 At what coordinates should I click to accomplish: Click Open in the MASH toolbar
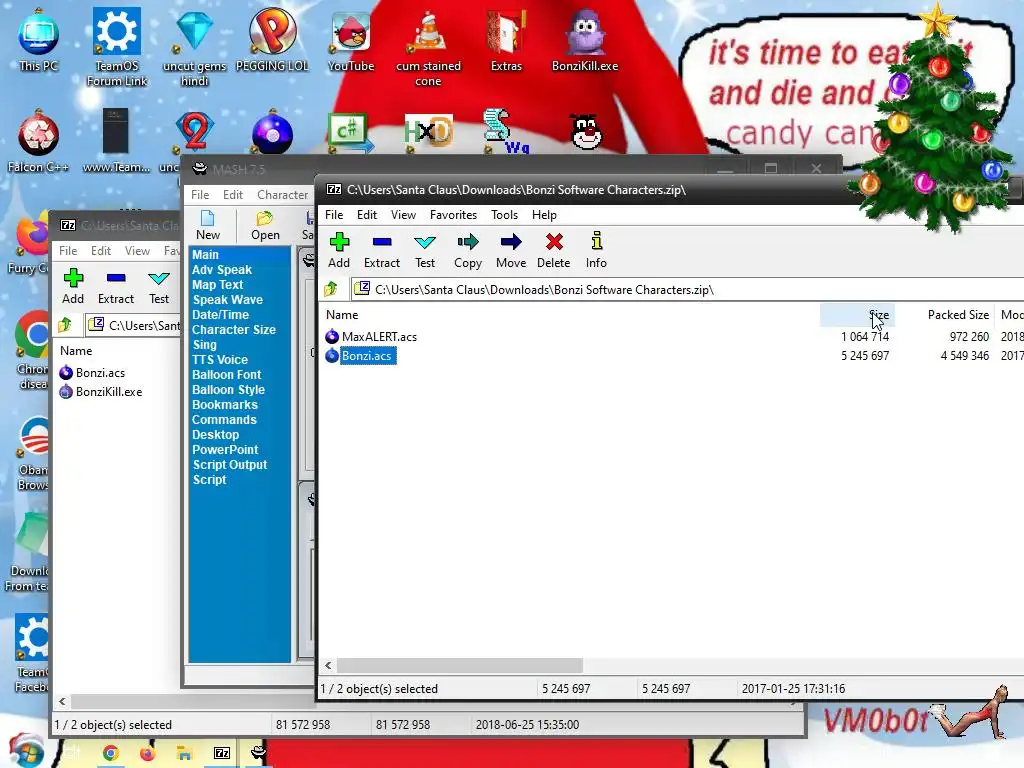click(265, 226)
